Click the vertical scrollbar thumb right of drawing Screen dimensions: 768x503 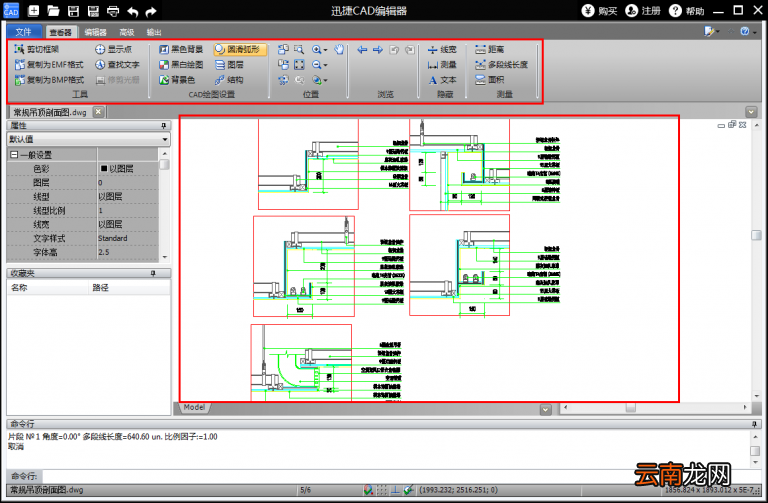756,235
